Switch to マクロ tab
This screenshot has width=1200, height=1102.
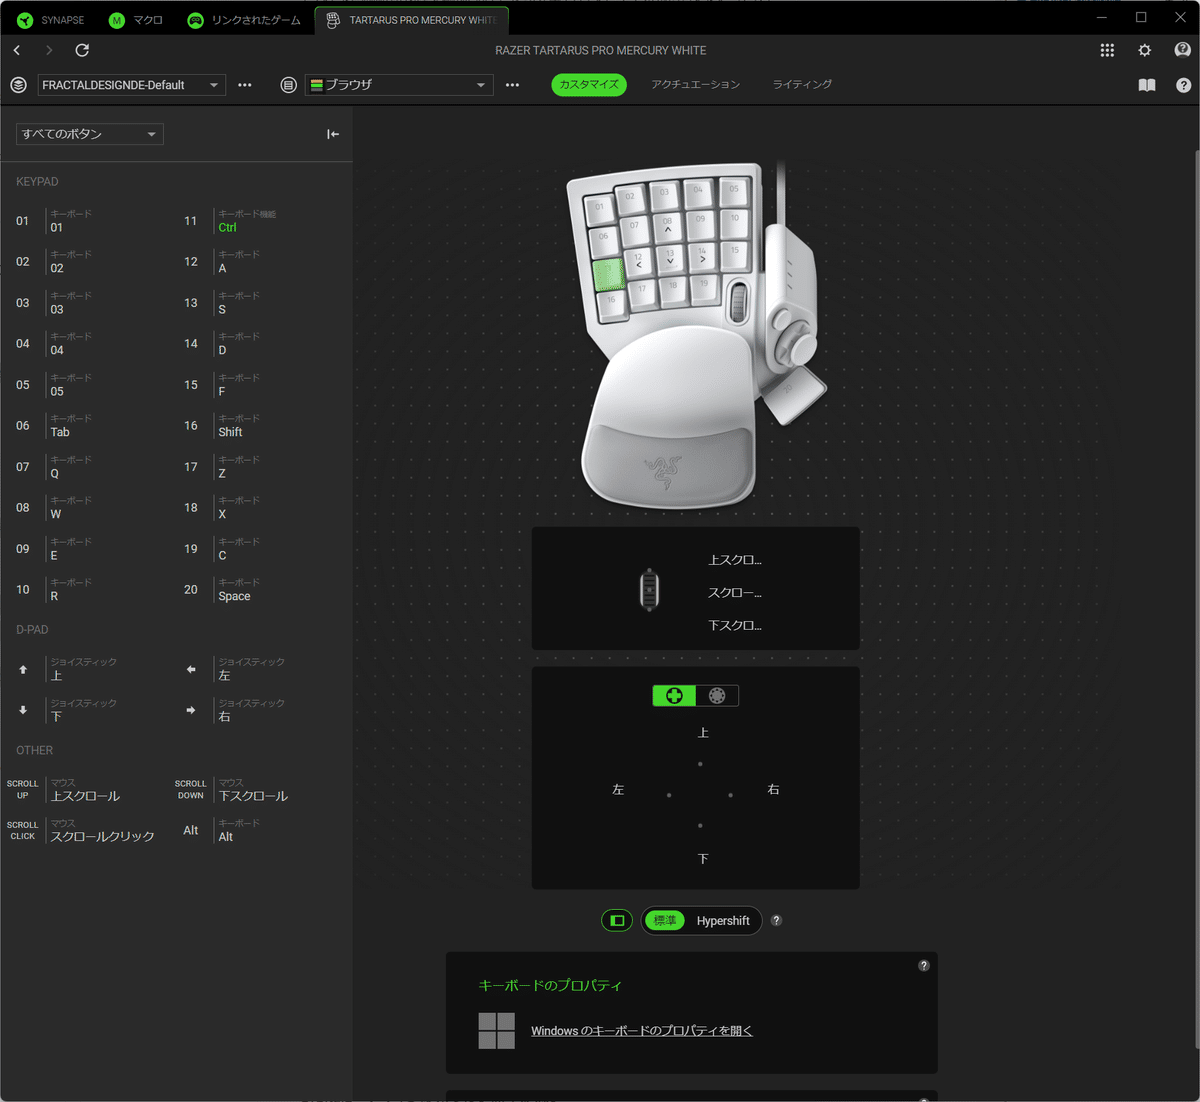coord(136,20)
